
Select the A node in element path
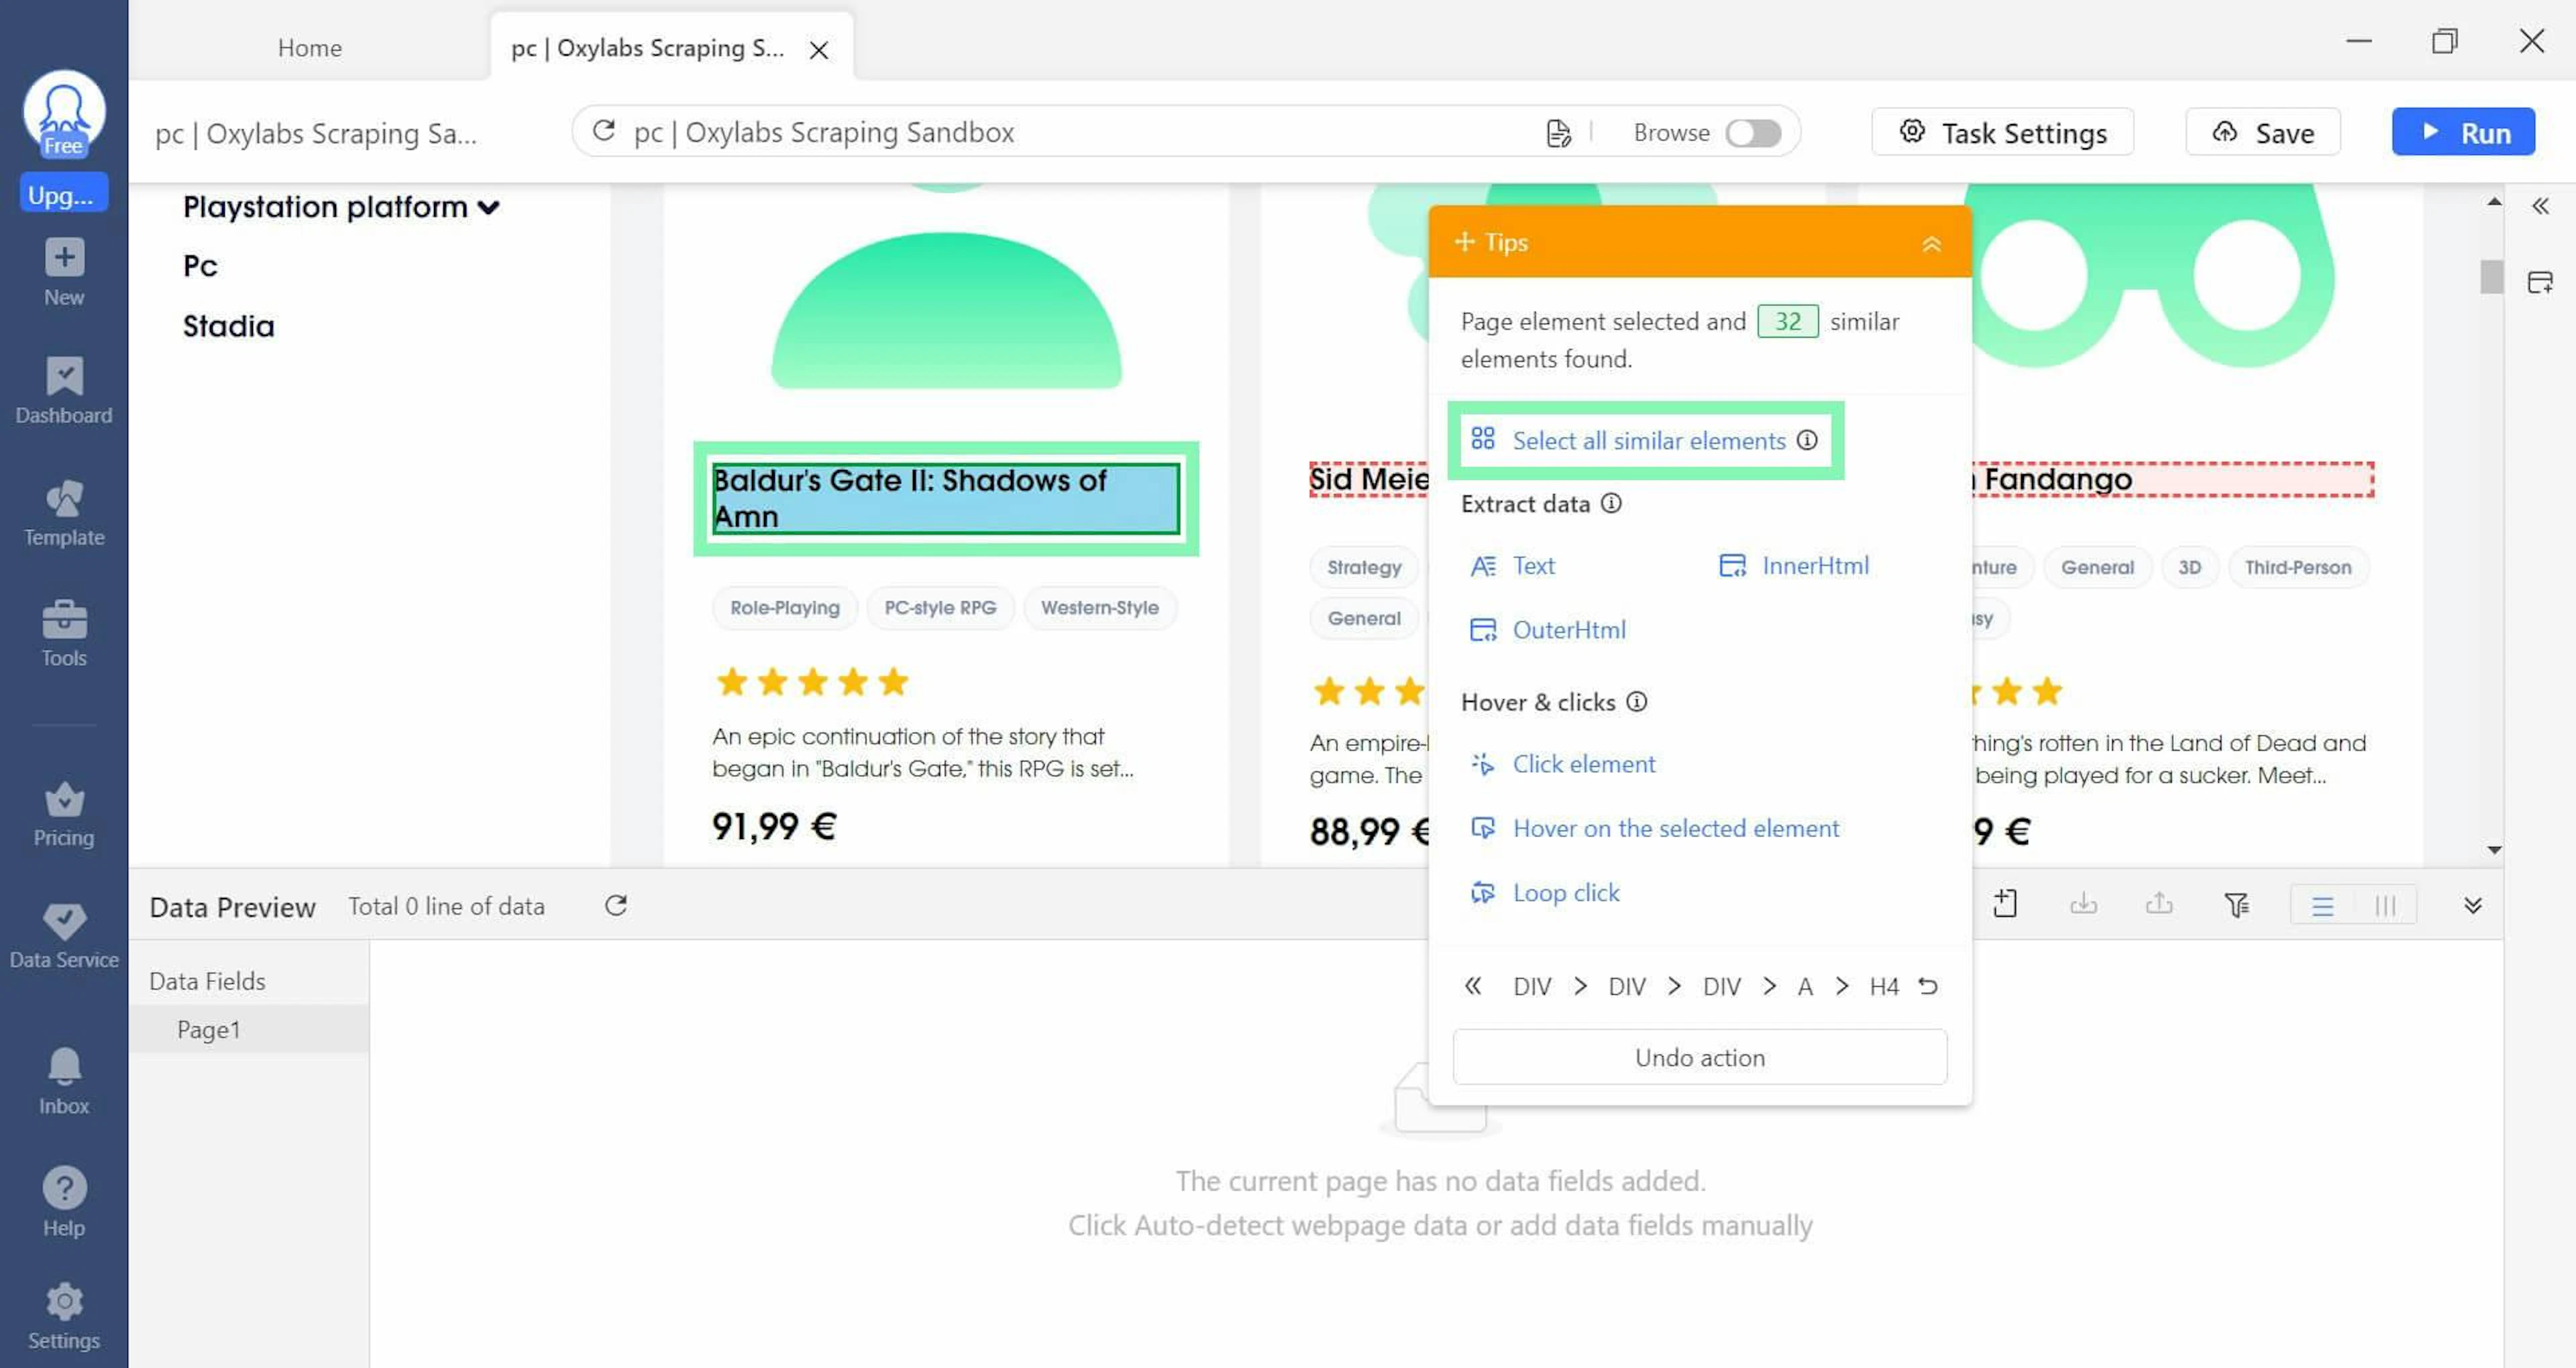coord(1805,986)
